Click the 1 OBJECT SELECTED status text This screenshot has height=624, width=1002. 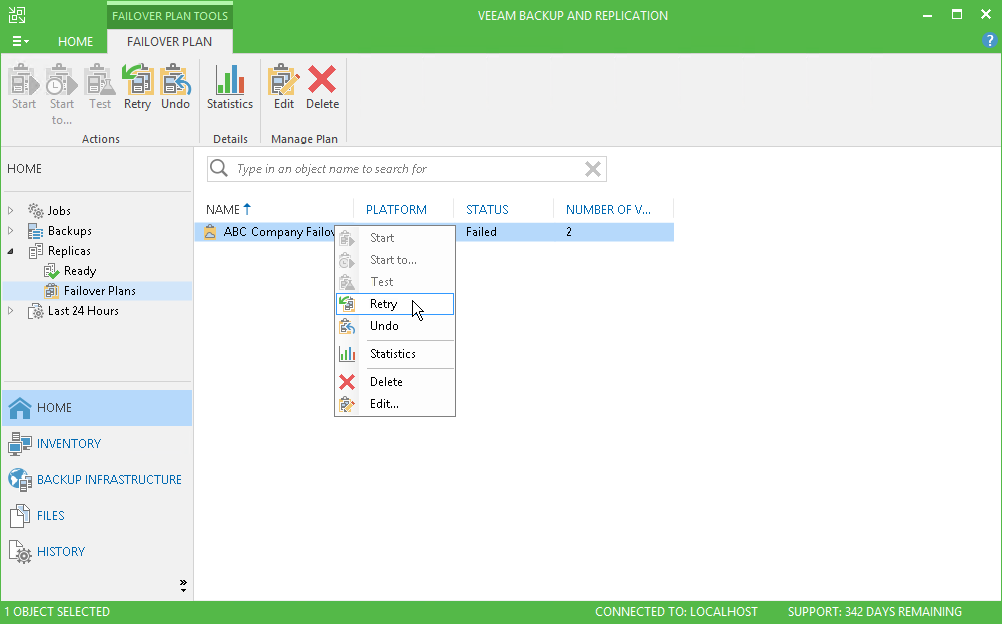57,612
